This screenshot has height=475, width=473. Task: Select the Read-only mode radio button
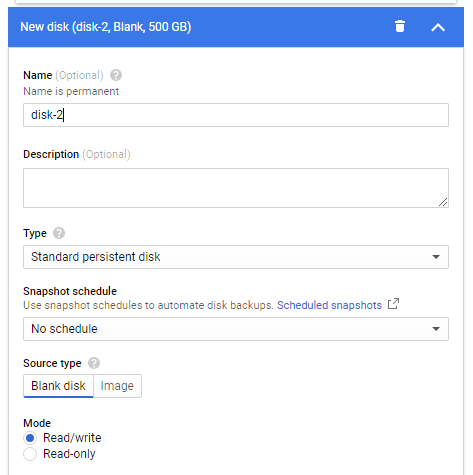[30, 454]
